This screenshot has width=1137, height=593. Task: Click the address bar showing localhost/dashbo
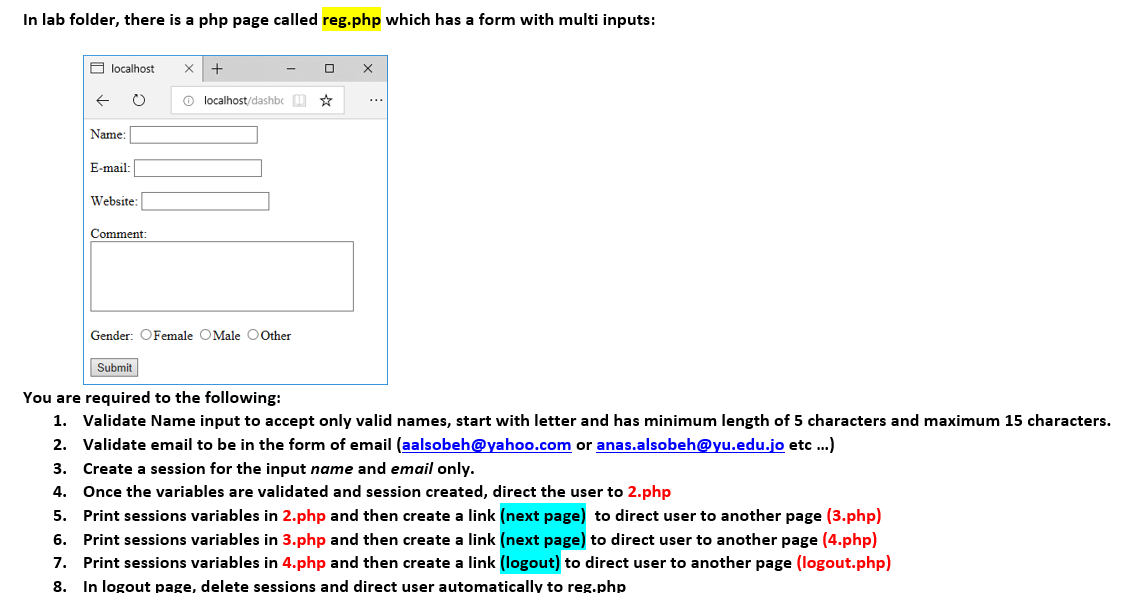point(245,100)
